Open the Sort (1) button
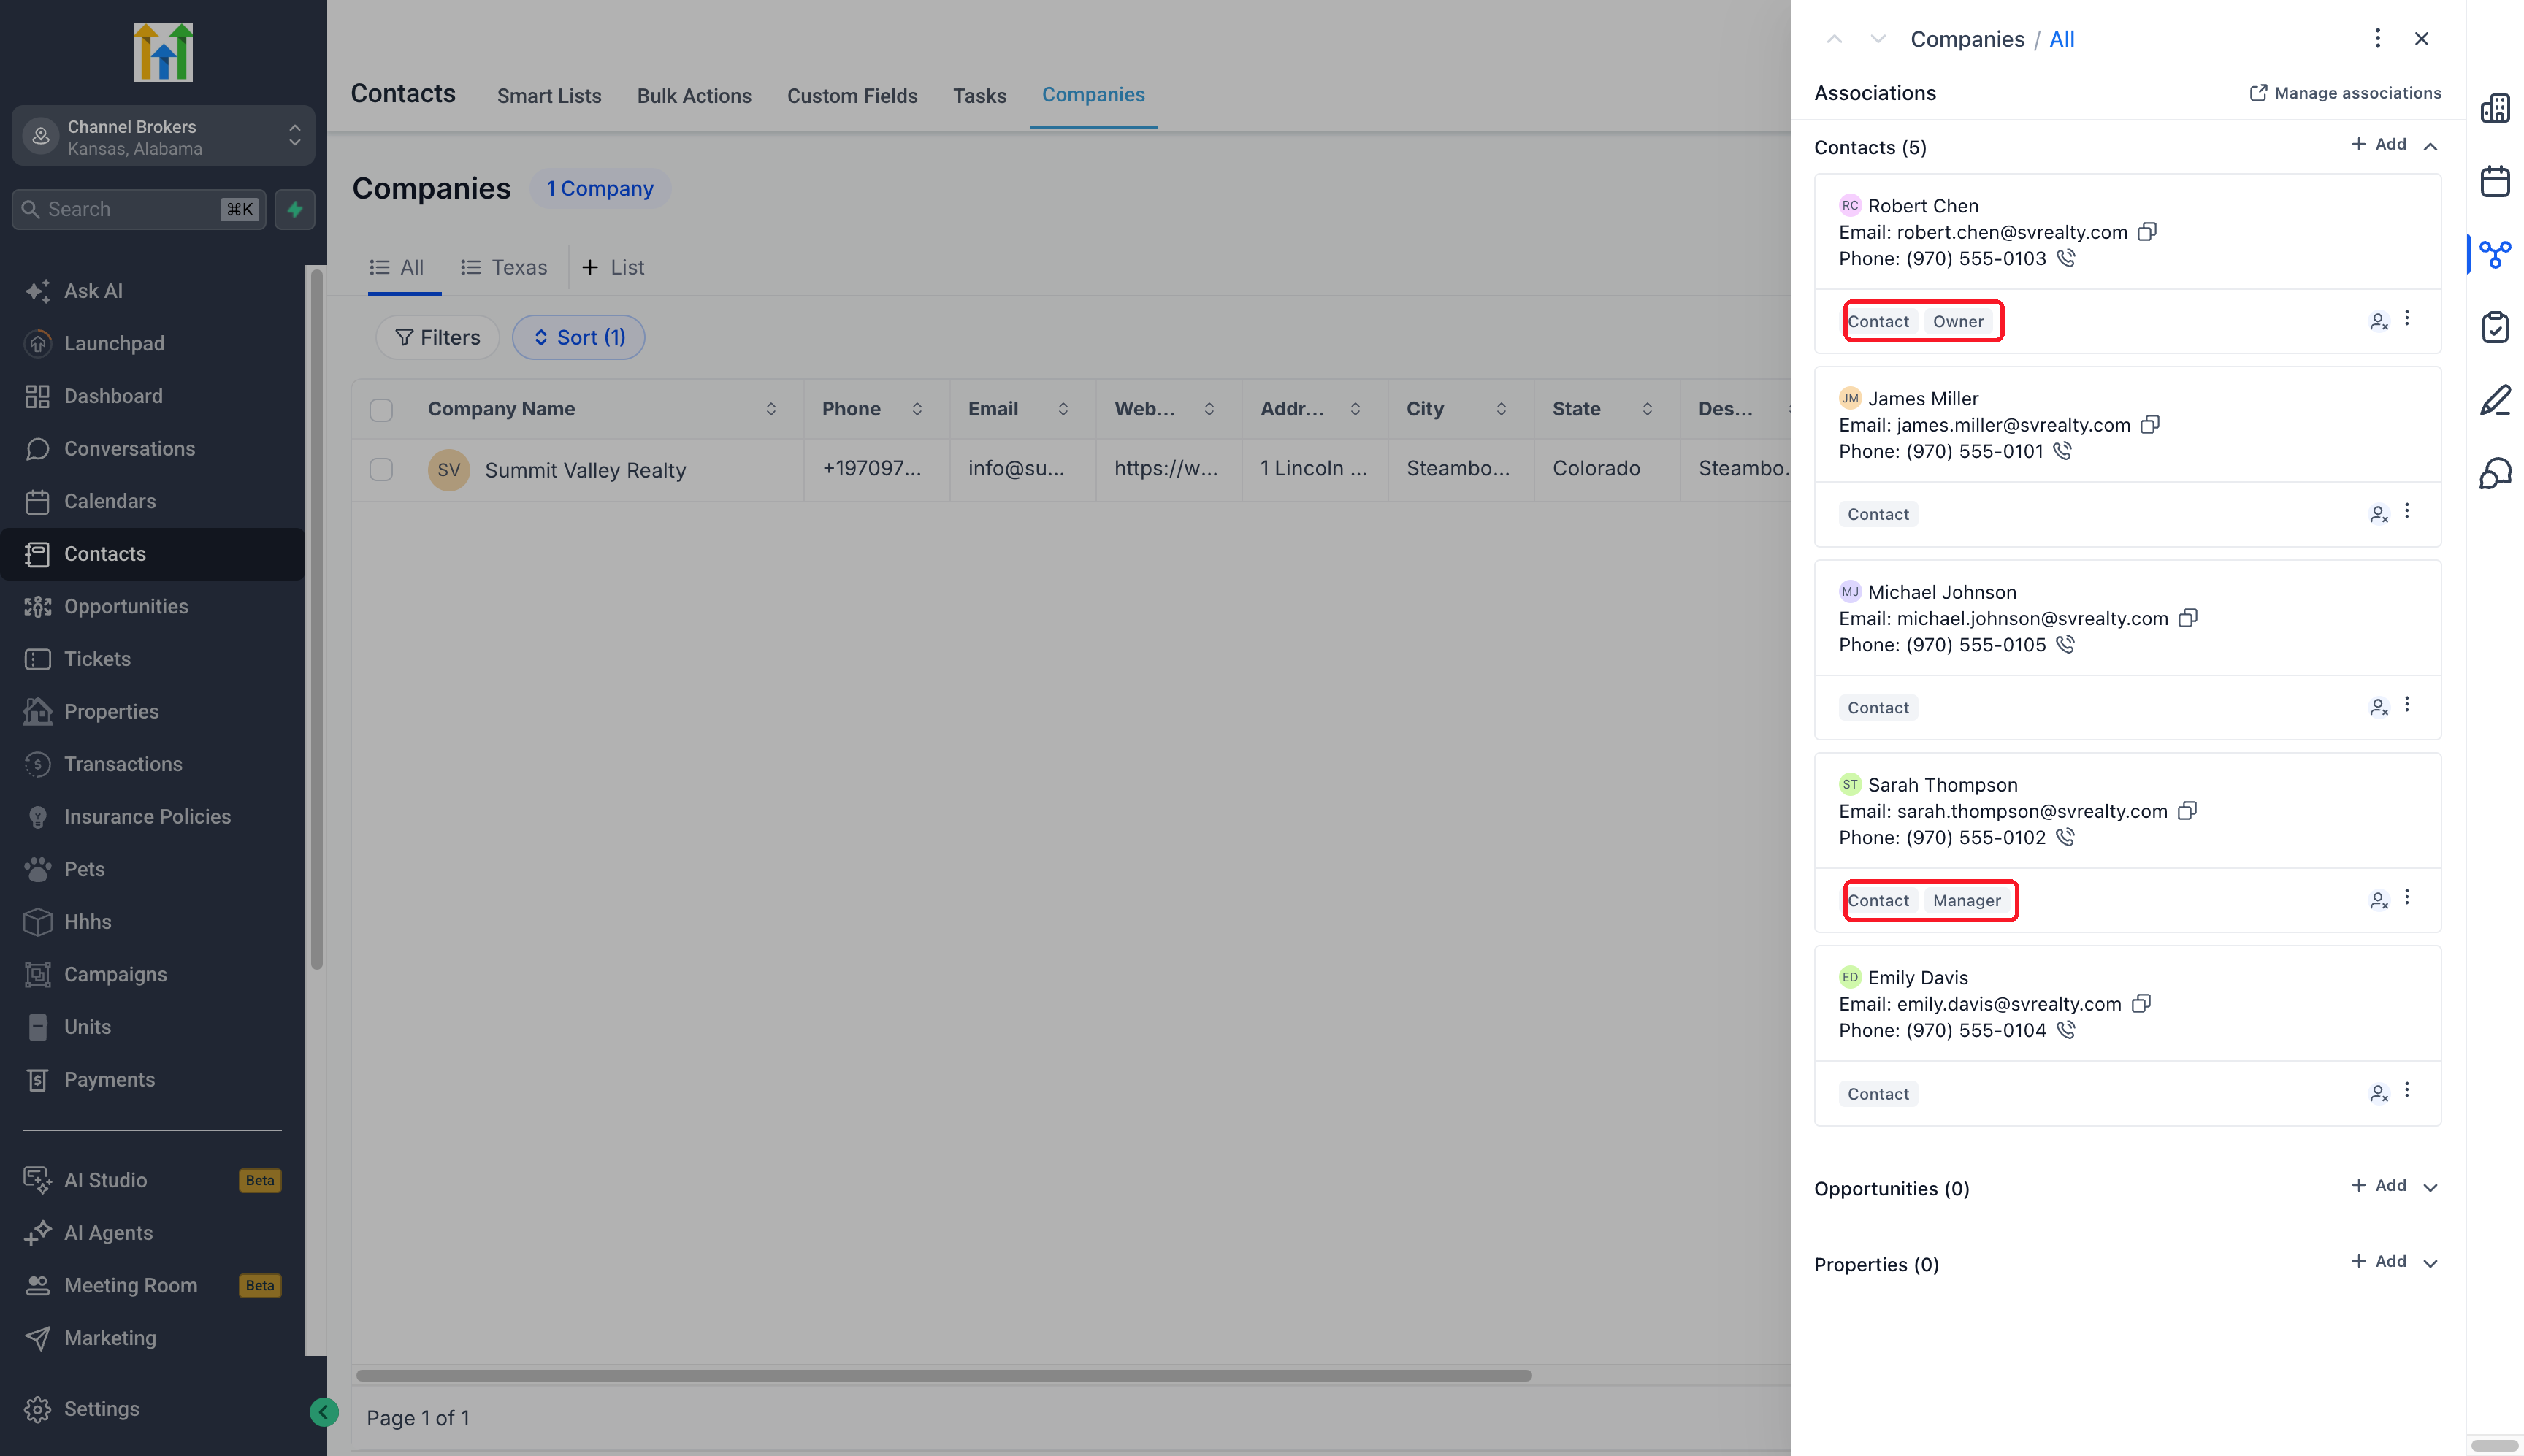 coord(578,337)
